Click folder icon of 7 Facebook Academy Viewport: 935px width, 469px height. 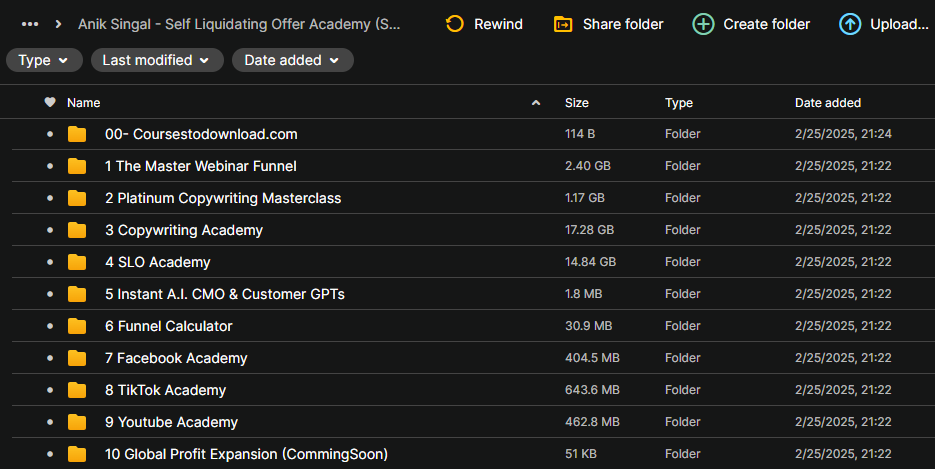77,358
